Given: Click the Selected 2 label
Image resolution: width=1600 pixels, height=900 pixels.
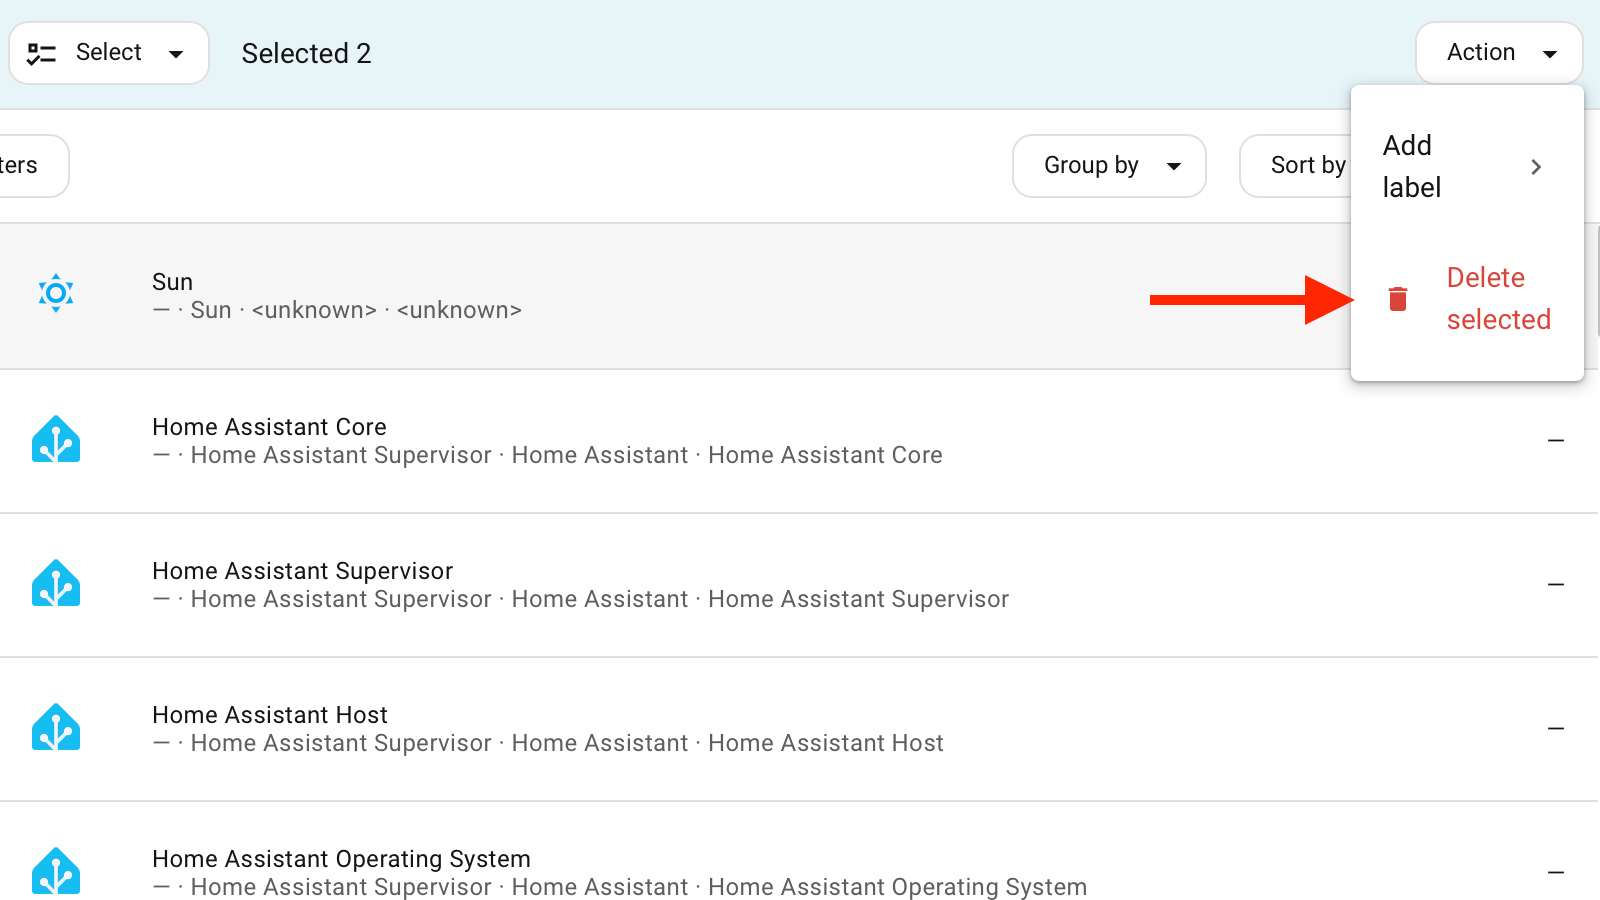Looking at the screenshot, I should [x=306, y=53].
